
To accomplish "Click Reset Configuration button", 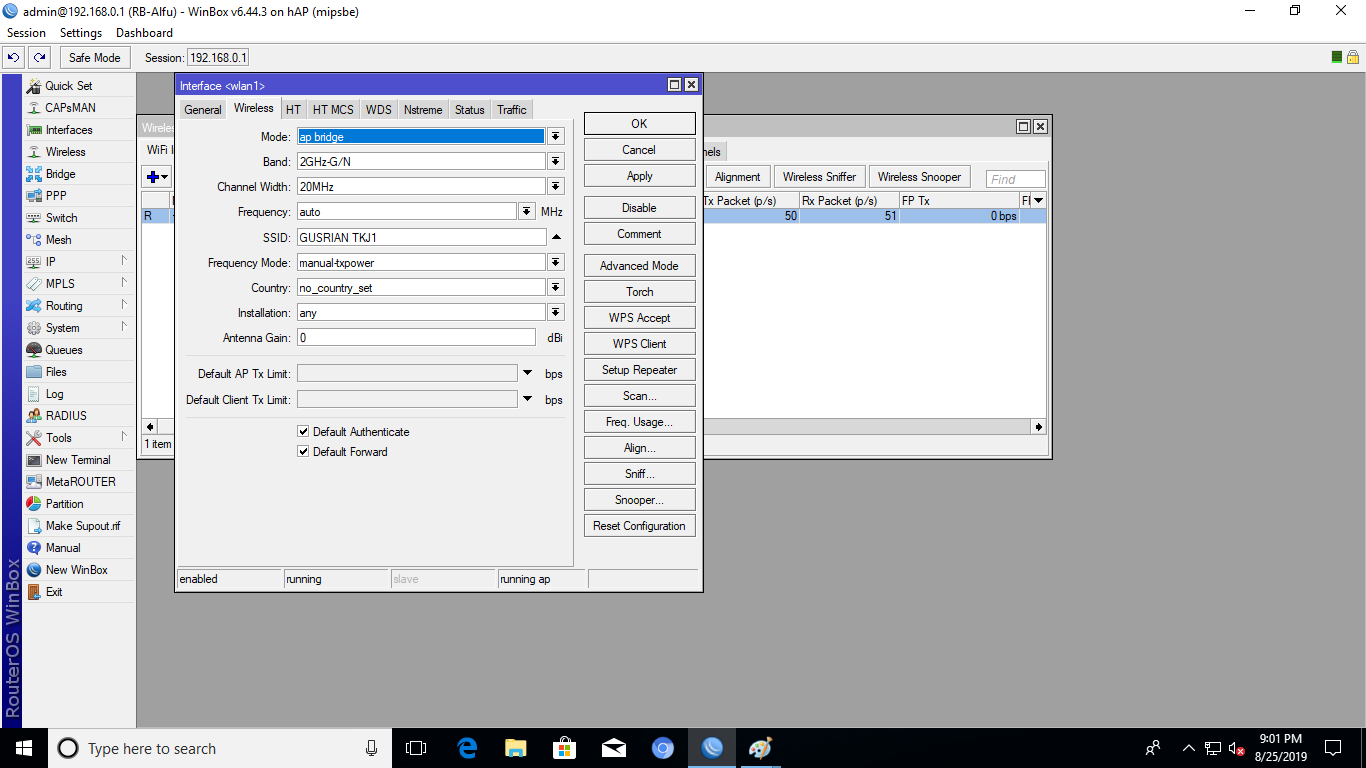I will pyautogui.click(x=640, y=526).
